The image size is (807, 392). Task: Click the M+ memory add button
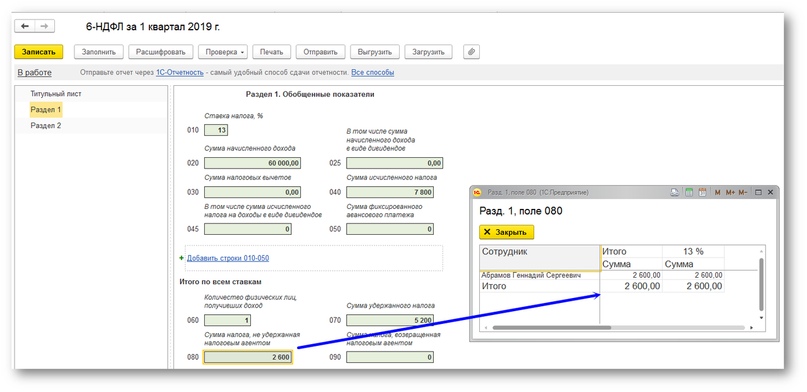tap(730, 192)
